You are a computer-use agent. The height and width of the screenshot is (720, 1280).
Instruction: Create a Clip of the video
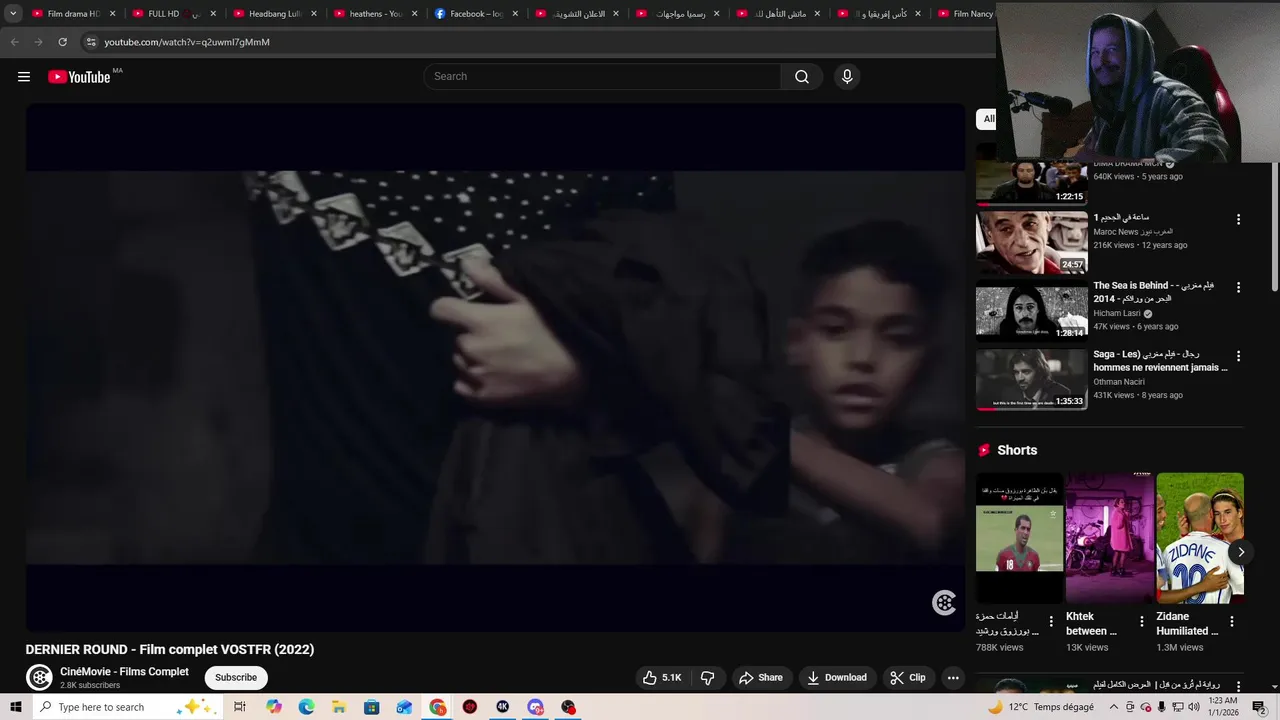[x=908, y=678]
